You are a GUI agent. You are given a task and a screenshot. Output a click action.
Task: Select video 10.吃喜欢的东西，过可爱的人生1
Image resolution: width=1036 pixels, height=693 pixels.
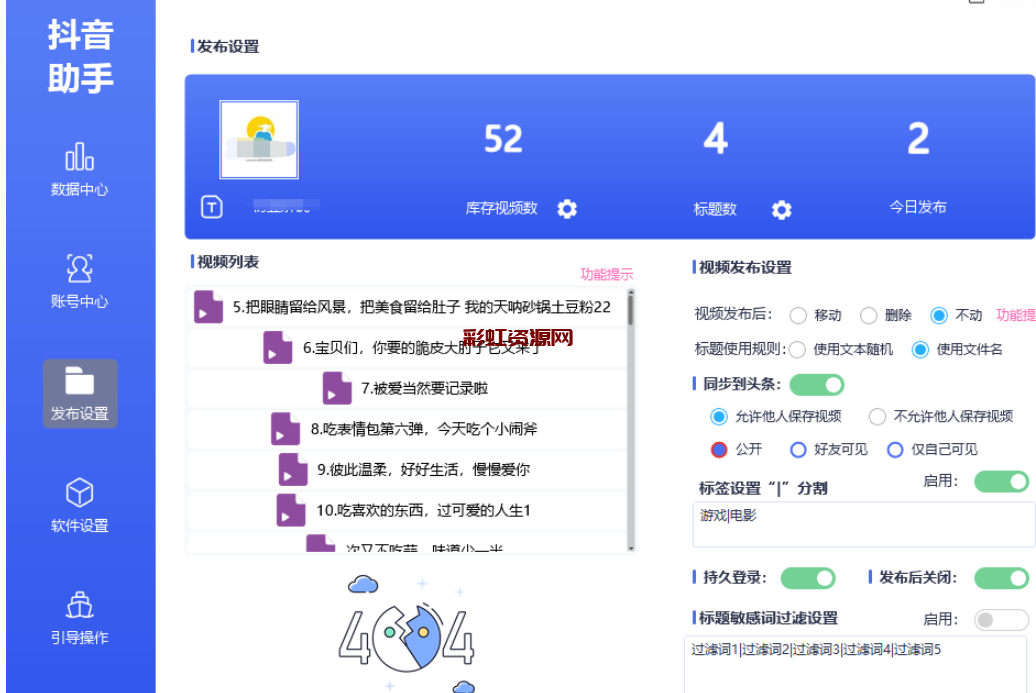coord(422,510)
